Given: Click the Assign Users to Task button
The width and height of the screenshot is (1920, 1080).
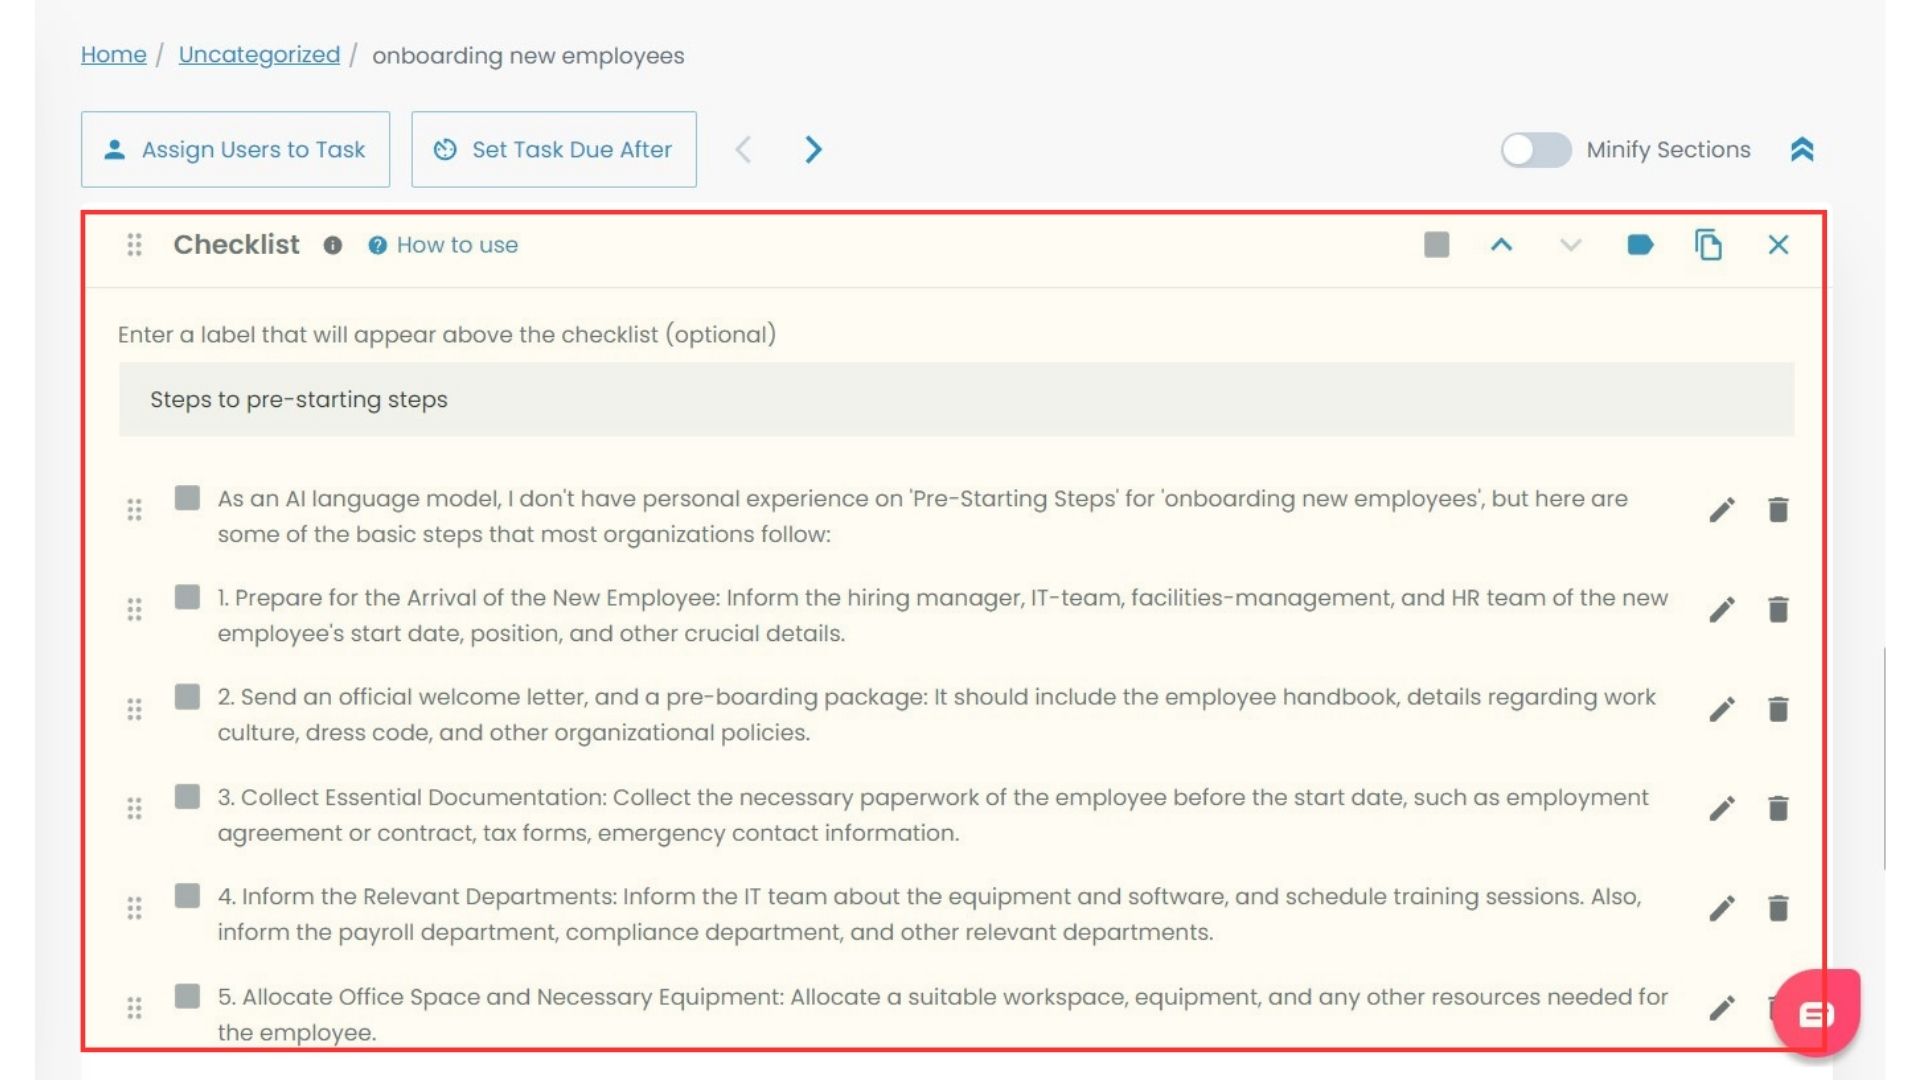Looking at the screenshot, I should 235,149.
